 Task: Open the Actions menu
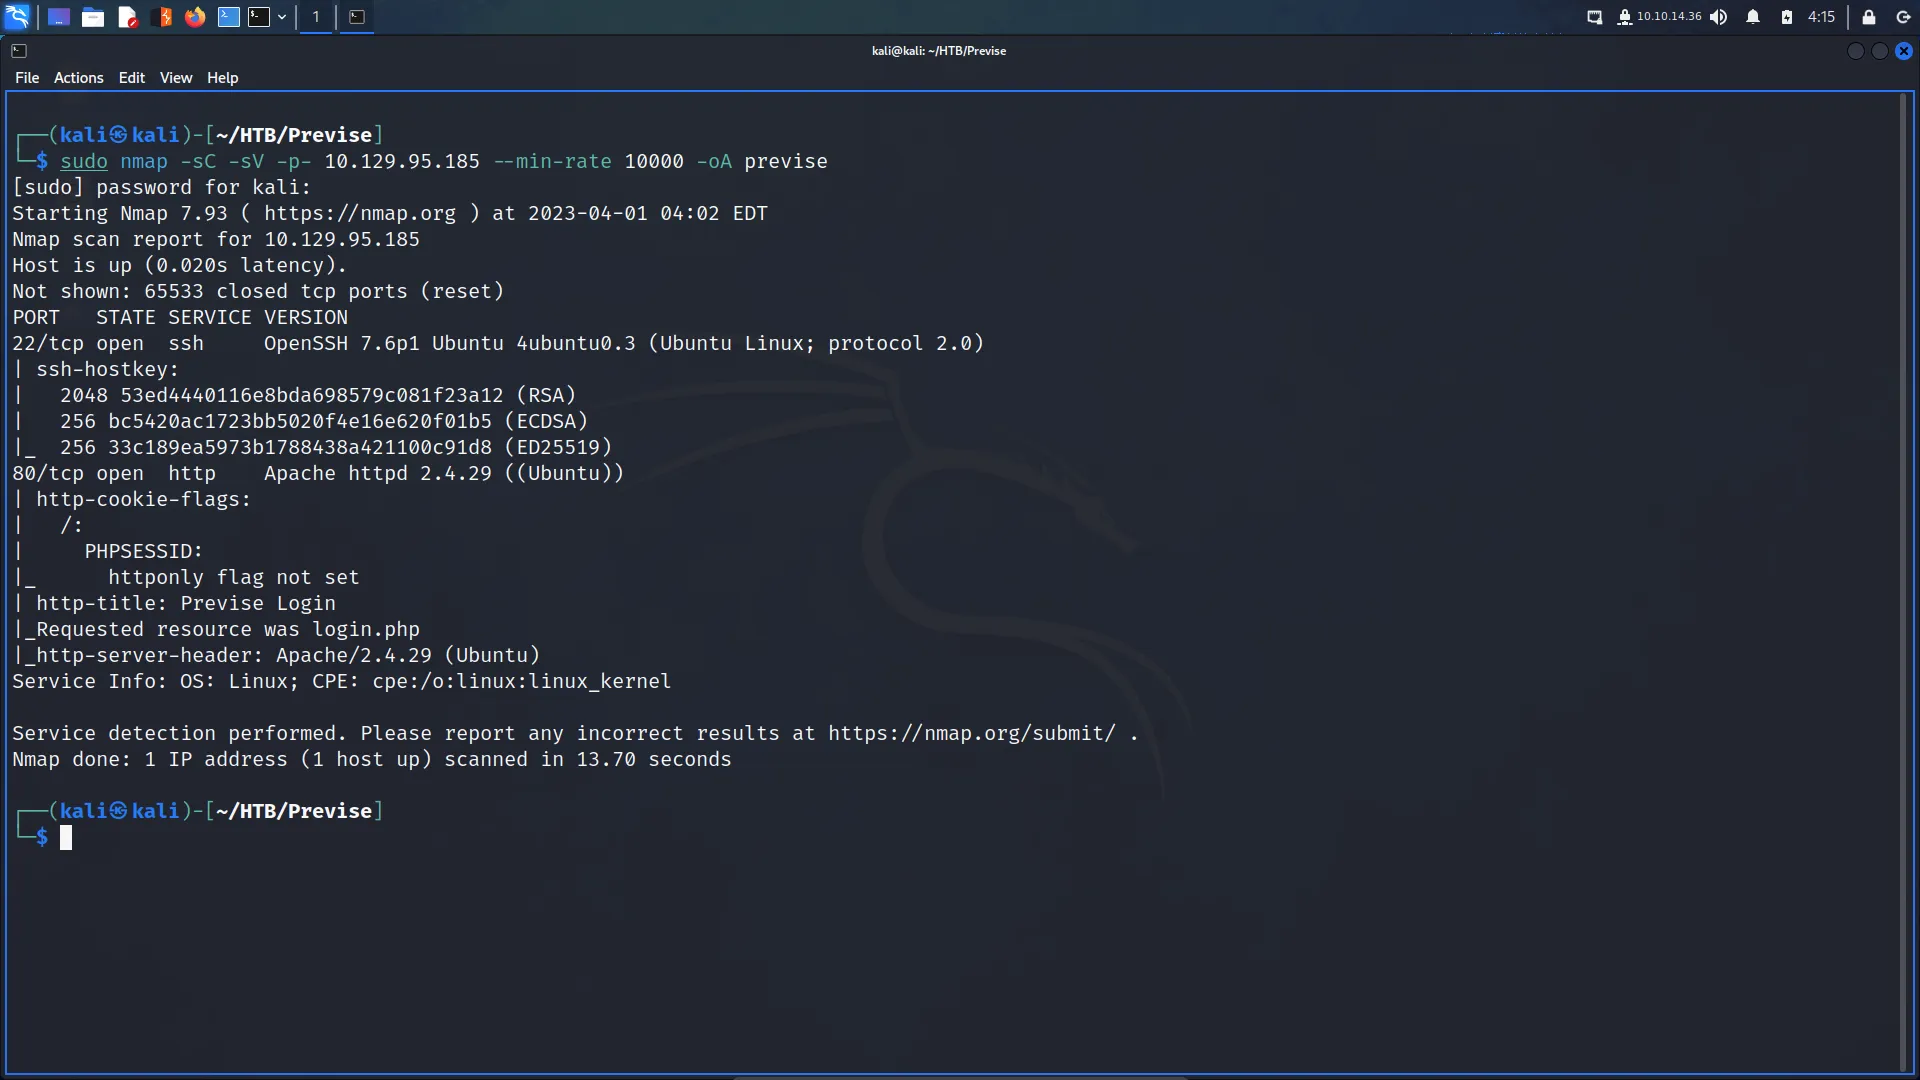tap(79, 78)
